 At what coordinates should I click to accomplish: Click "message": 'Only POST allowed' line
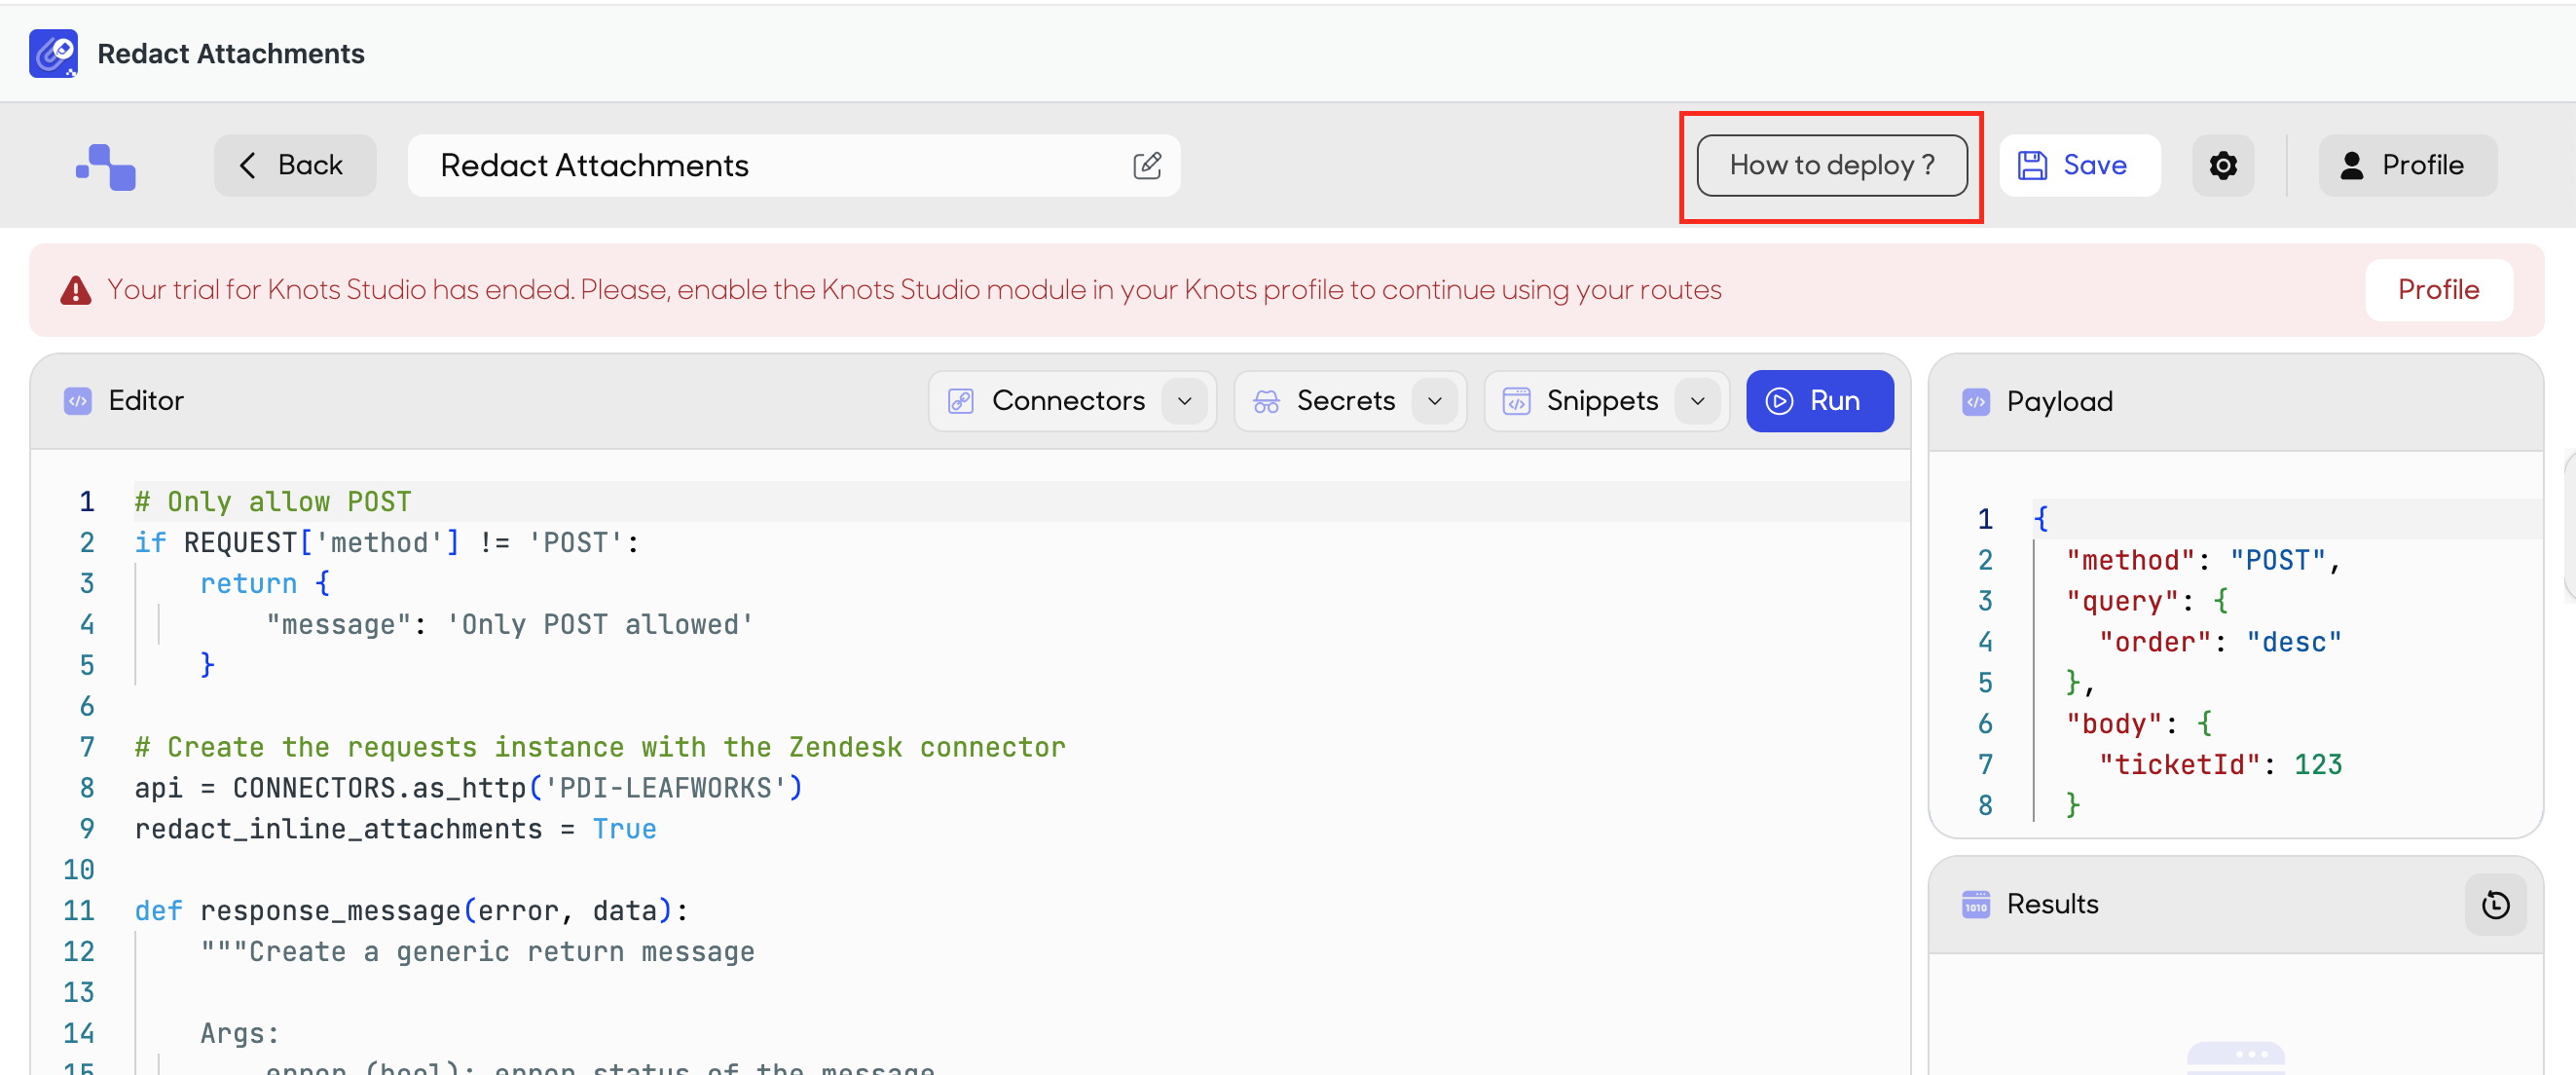click(x=509, y=625)
